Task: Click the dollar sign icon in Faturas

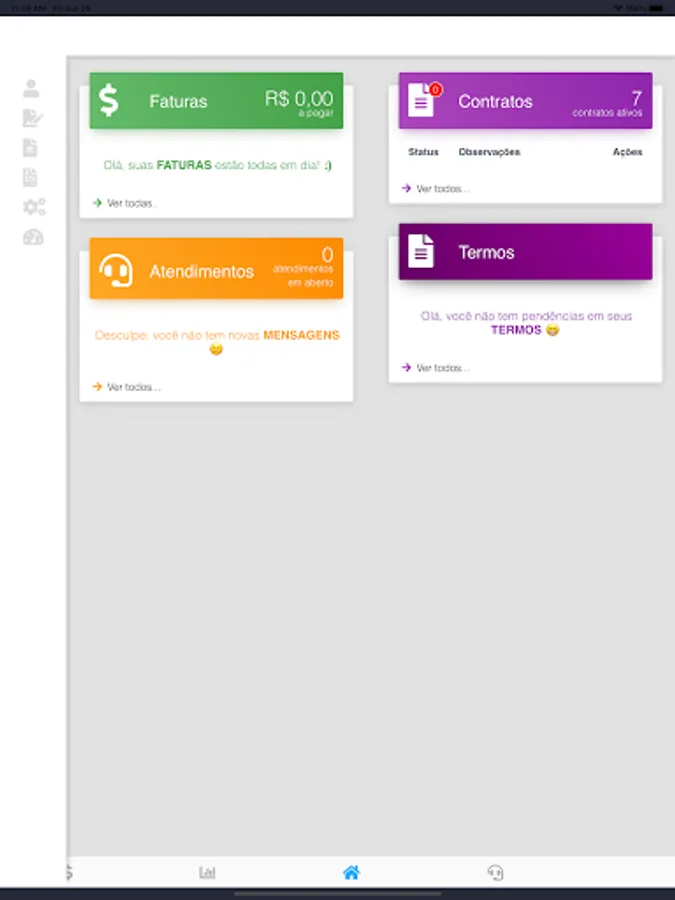Action: (x=108, y=100)
